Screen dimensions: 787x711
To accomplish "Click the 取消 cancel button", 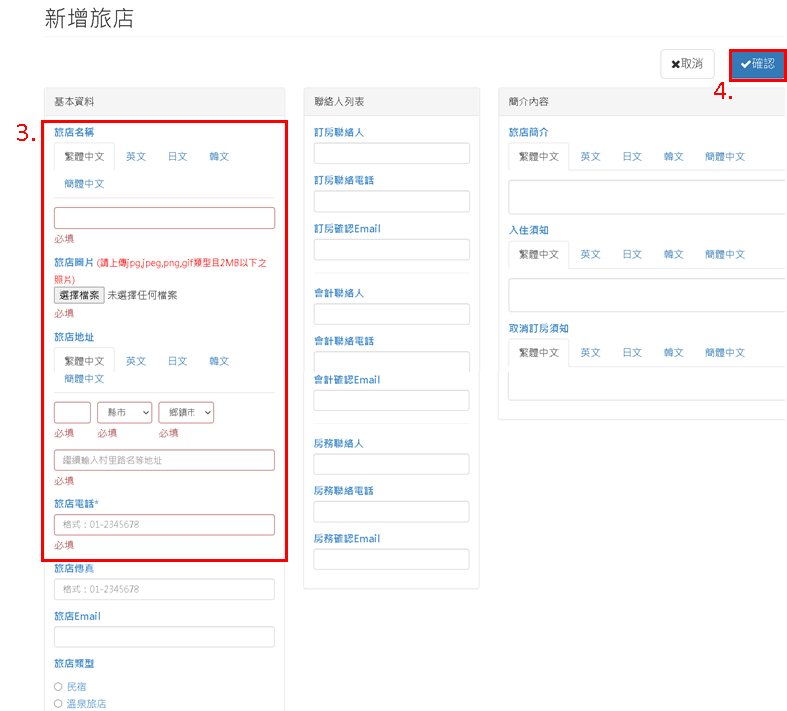I will point(687,64).
